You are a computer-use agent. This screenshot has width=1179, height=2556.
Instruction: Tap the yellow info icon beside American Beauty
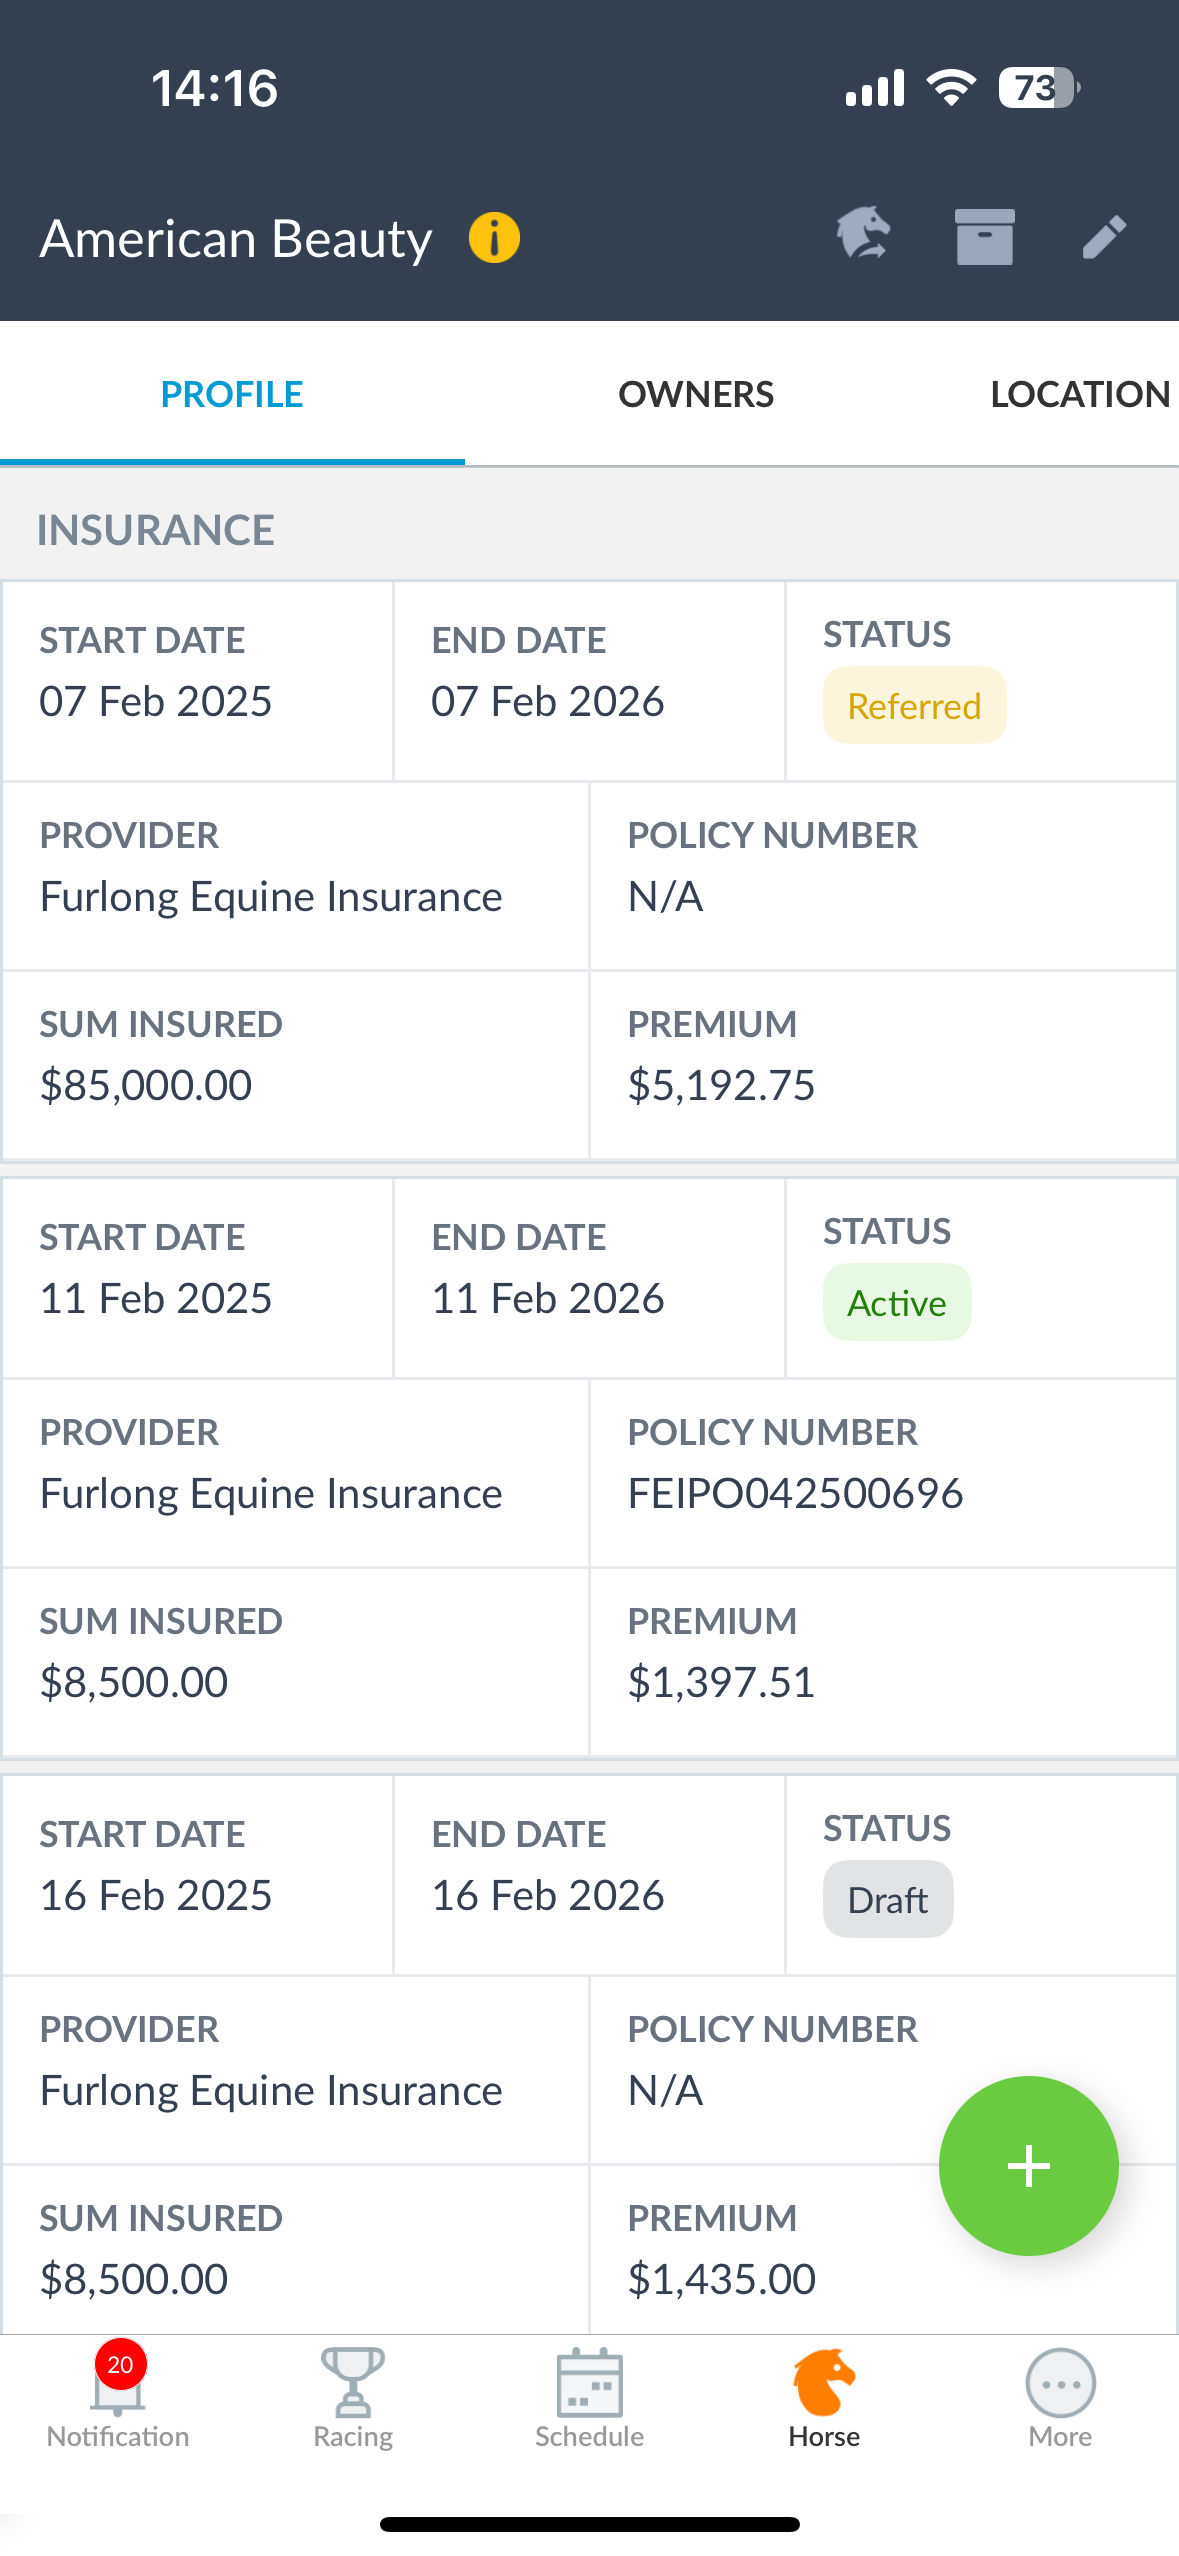494,238
